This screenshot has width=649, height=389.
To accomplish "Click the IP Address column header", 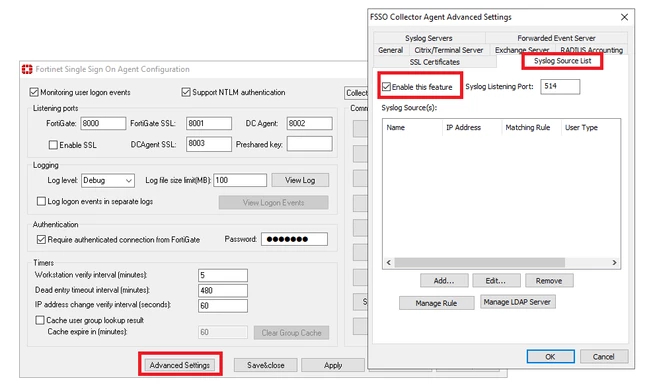I will click(x=472, y=127).
